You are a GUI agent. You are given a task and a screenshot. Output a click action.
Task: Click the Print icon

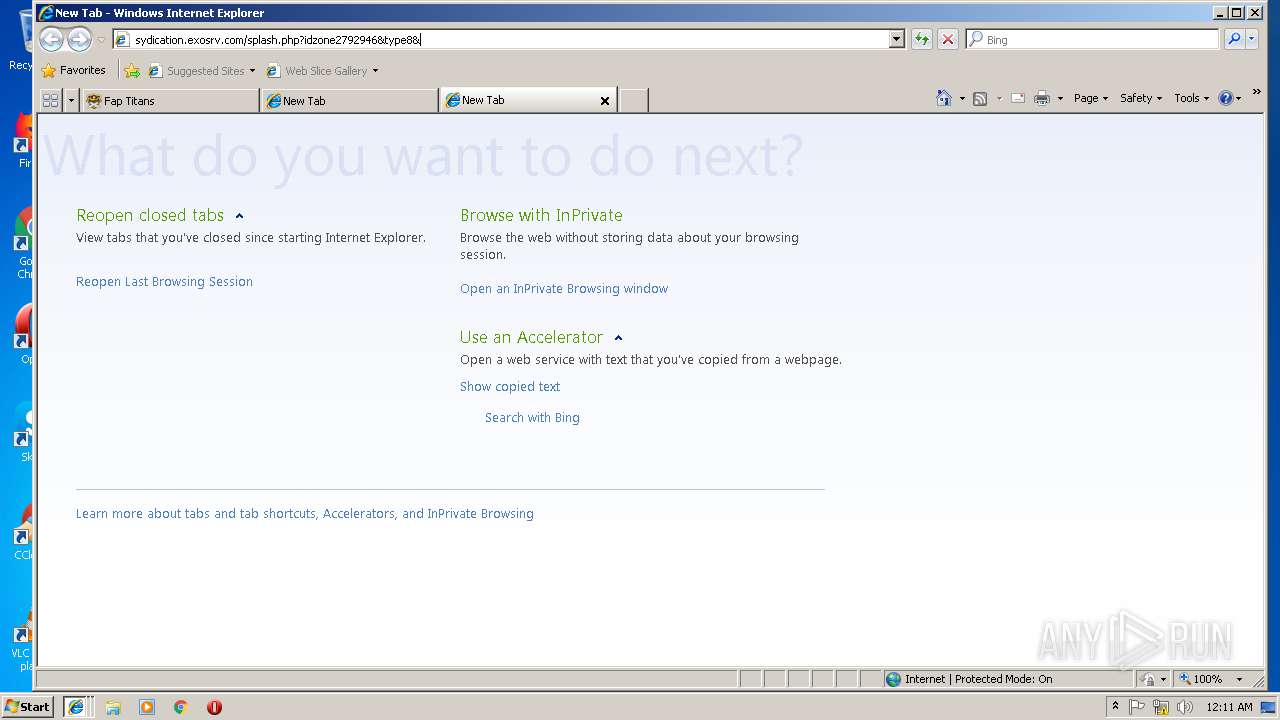click(1042, 98)
